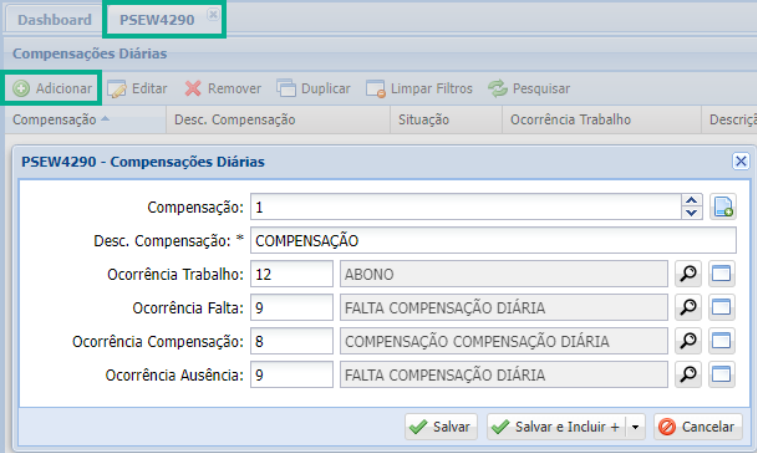Click the Desc. Compensação text field
757x453 pixels.
(x=492, y=241)
